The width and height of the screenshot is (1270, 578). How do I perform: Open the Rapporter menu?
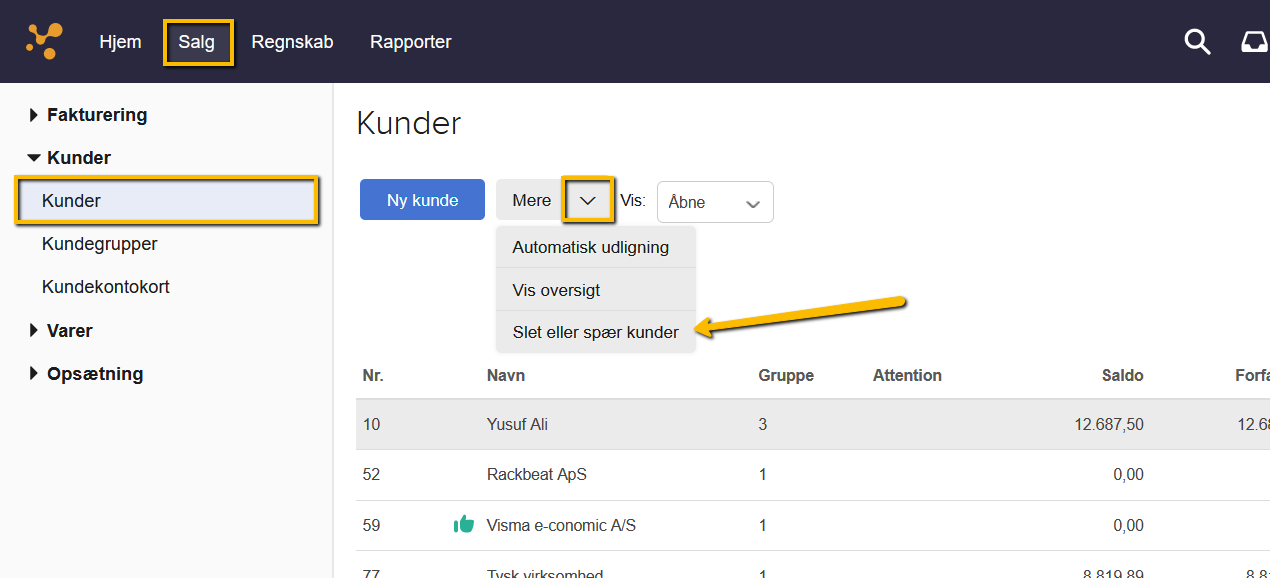click(410, 42)
